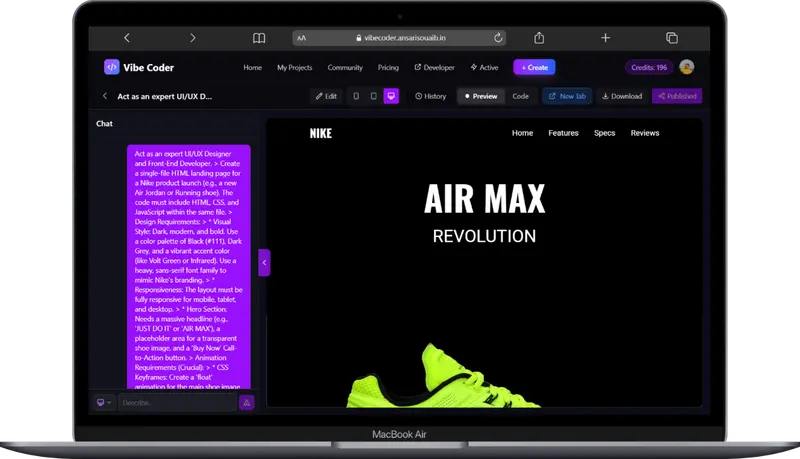
Task: Open the browser share sheet icon
Action: 539,38
